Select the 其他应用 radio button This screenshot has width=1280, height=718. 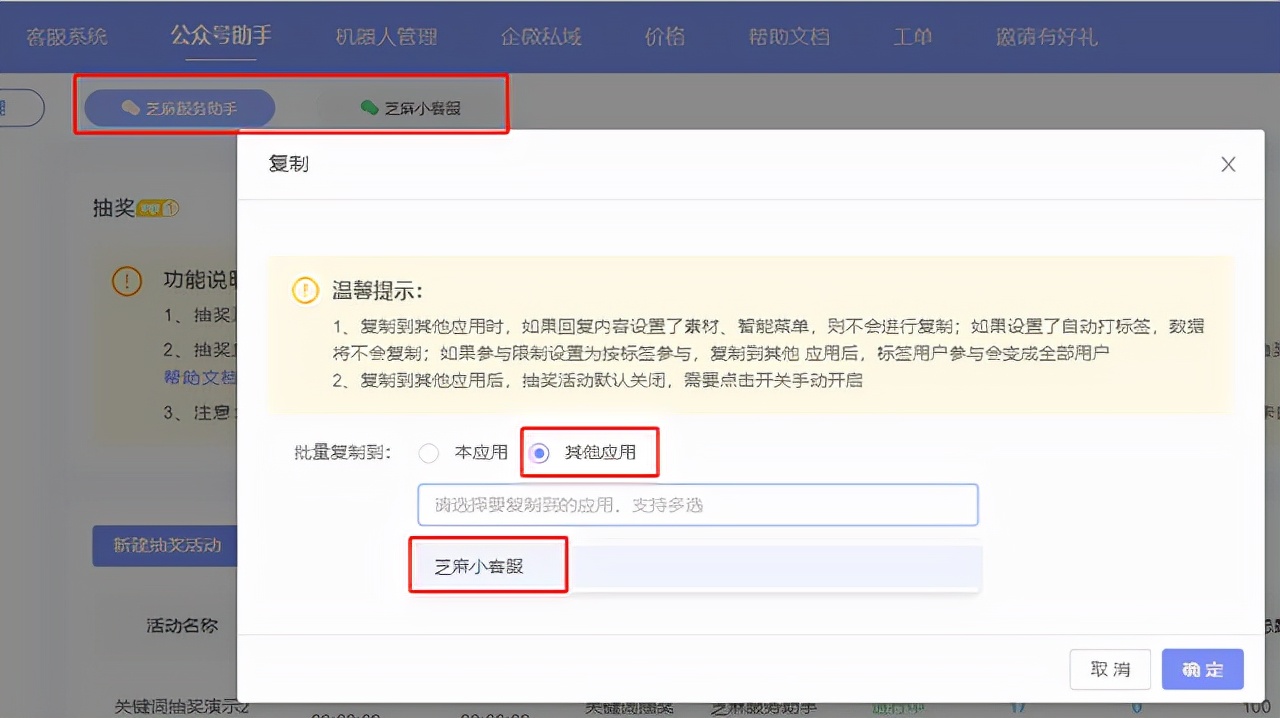[538, 453]
